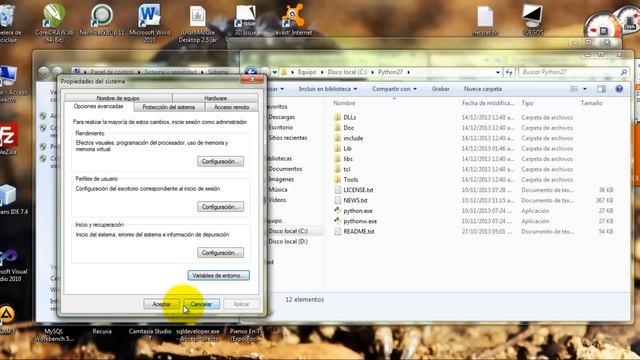Click Explorer refresh address button
This screenshot has height=360, width=640.
[509, 72]
